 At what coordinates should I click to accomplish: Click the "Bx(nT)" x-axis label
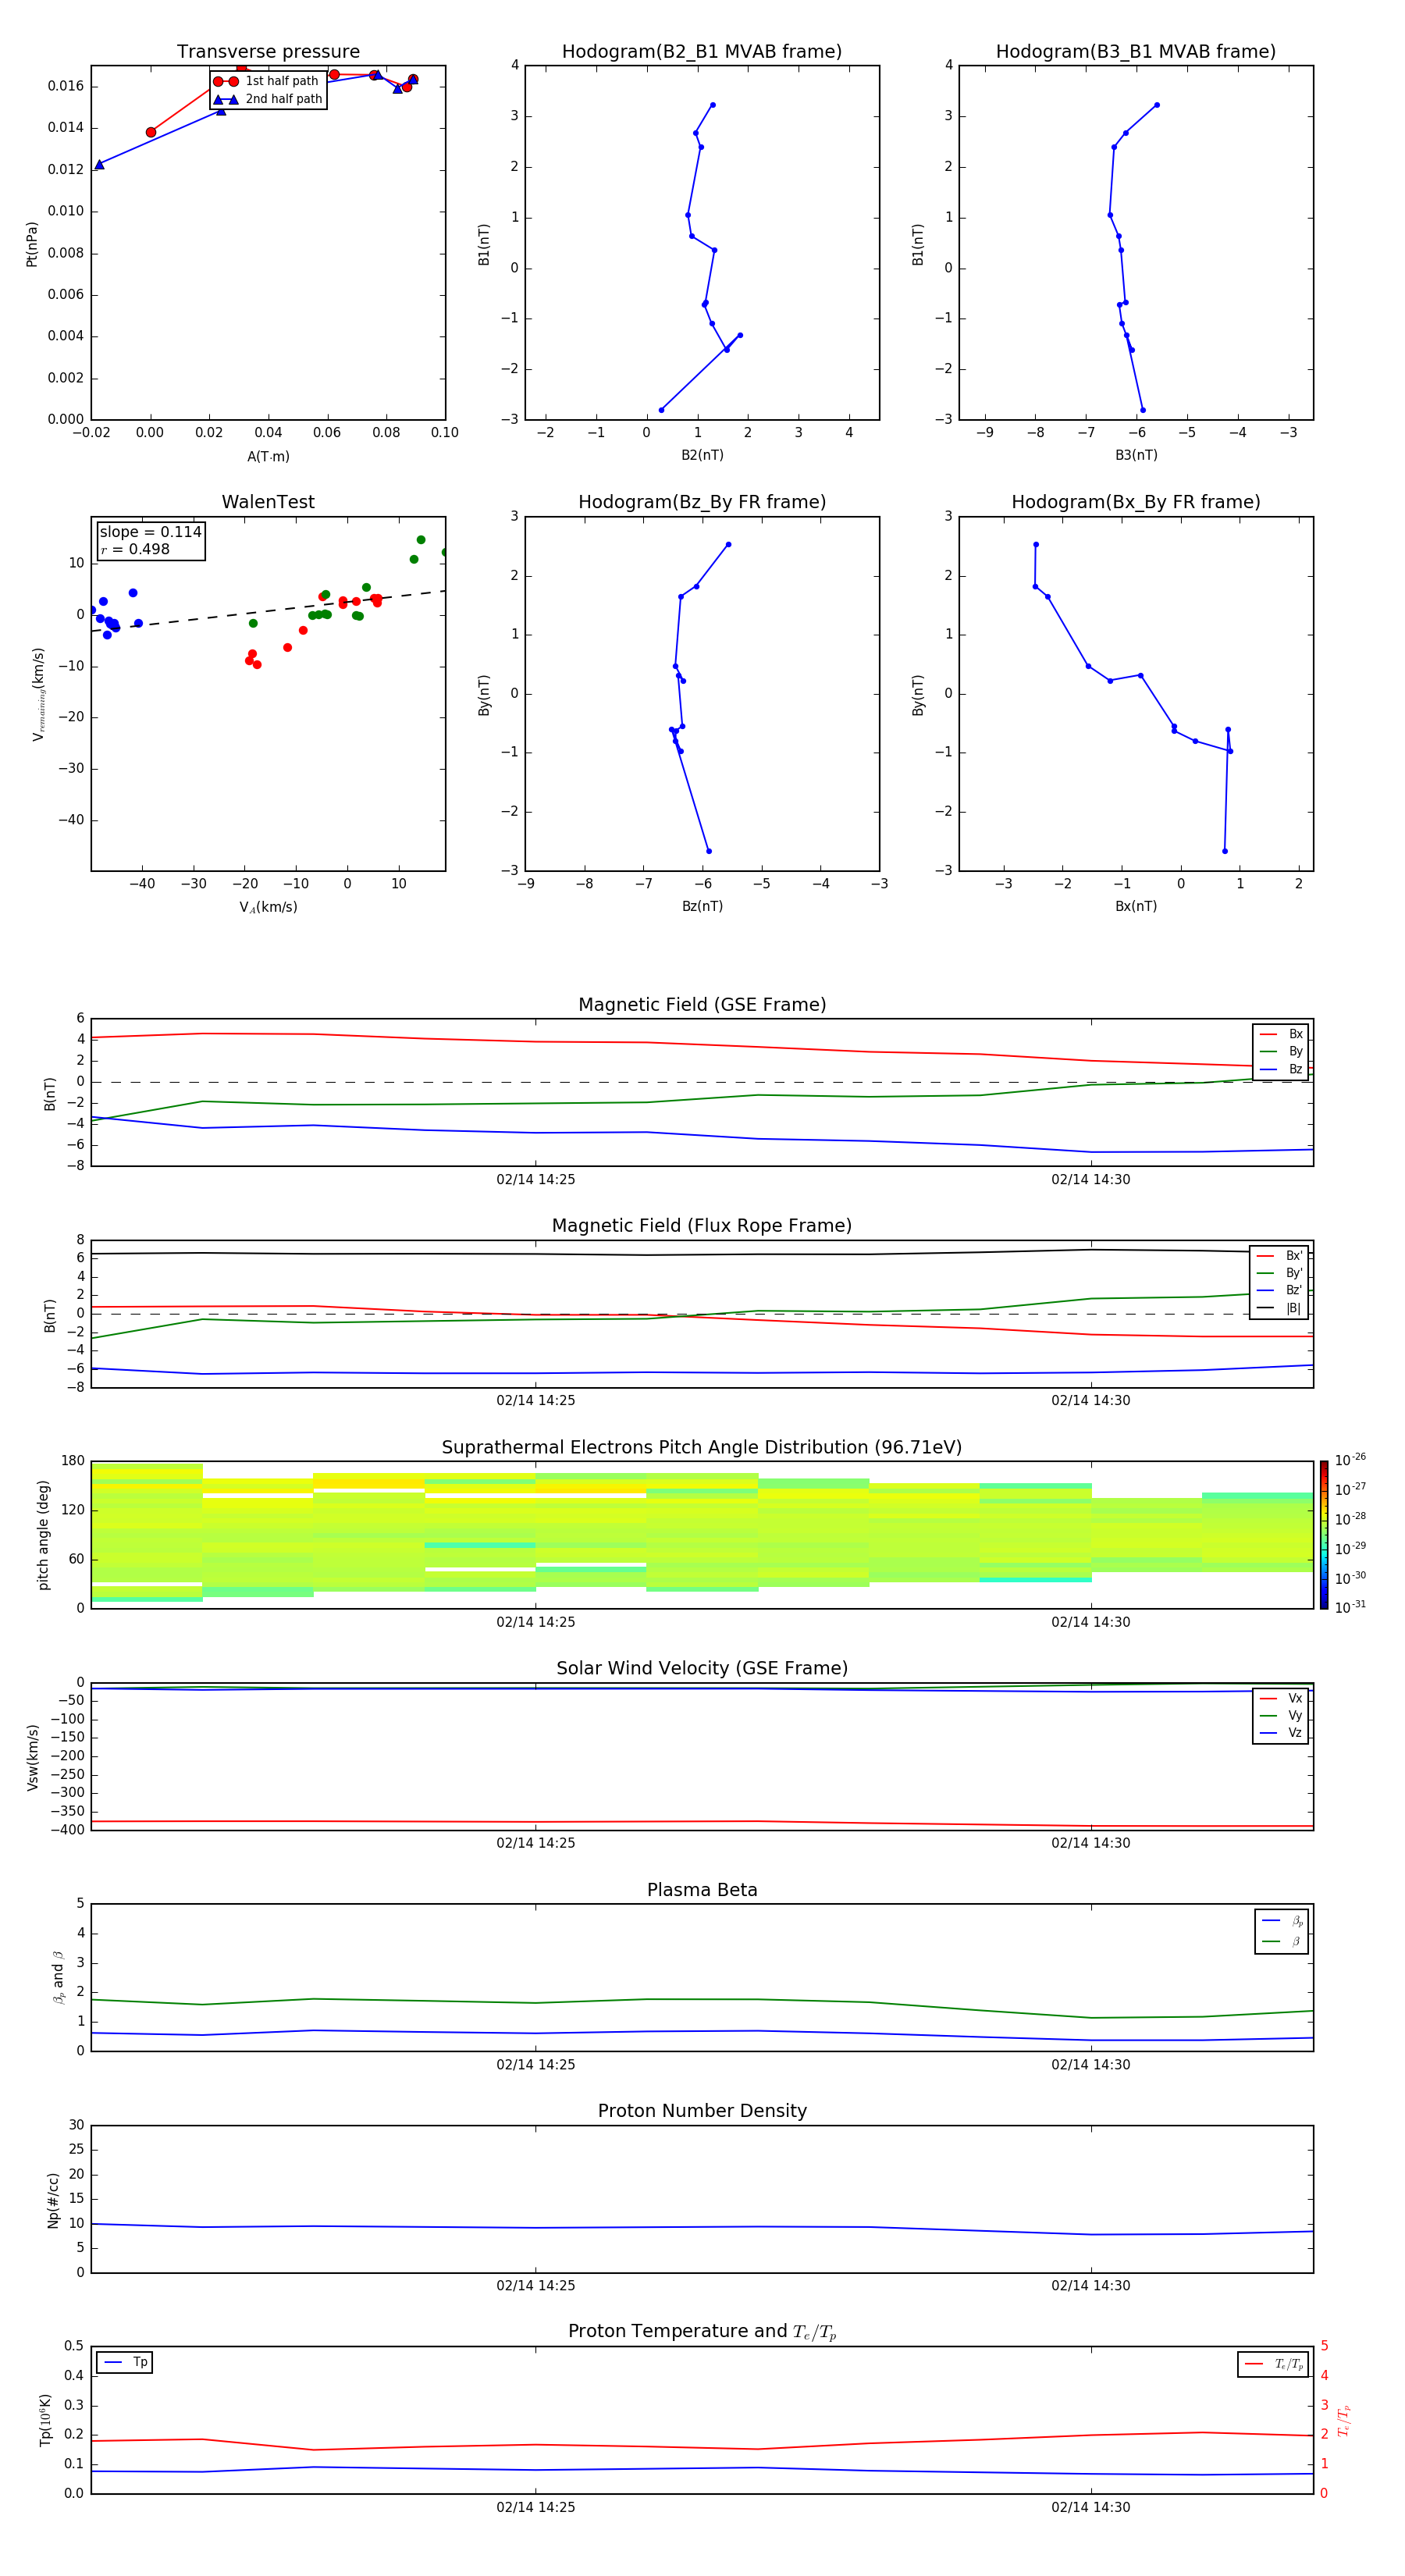coord(1136,906)
